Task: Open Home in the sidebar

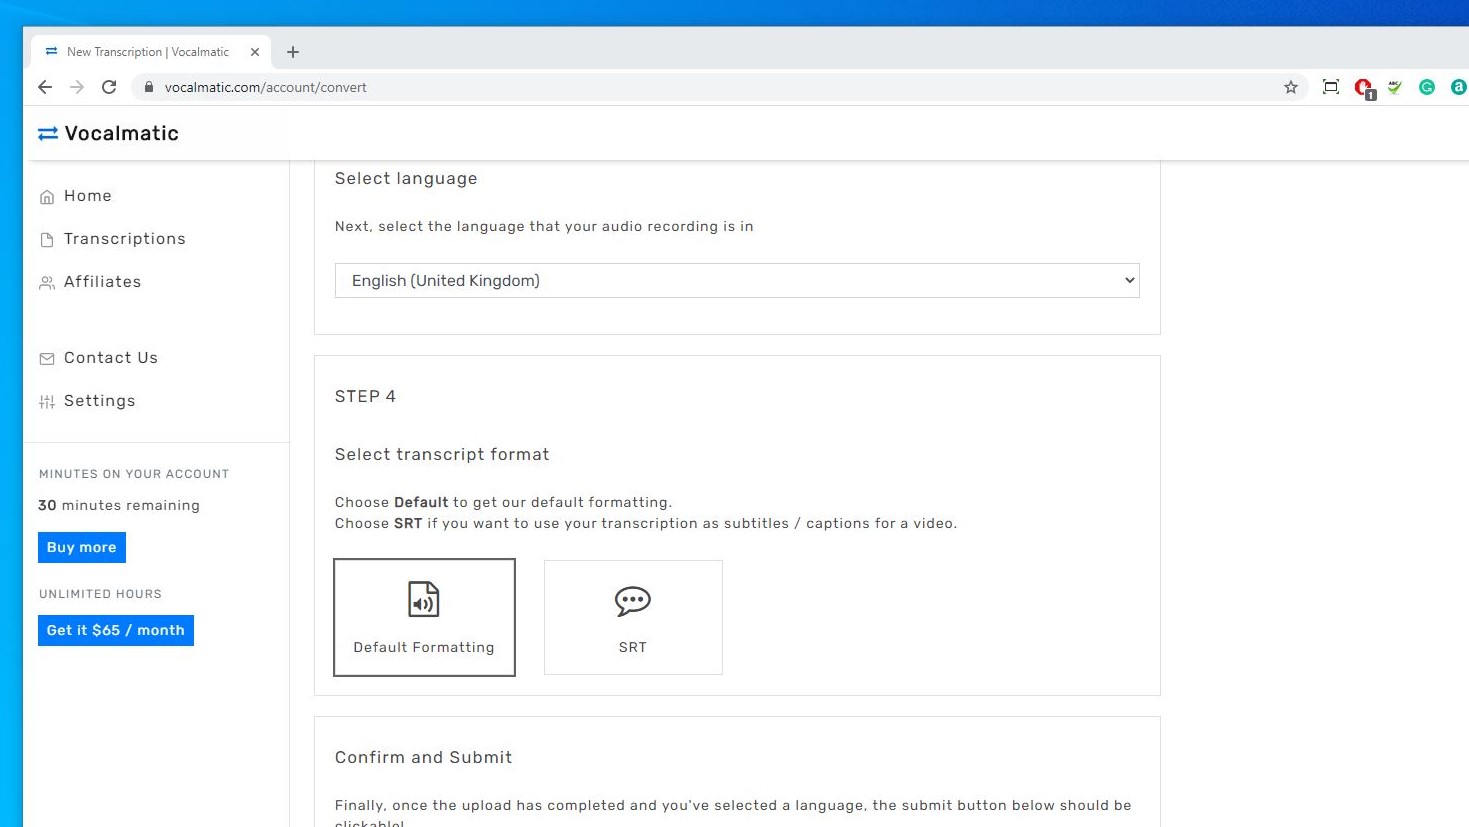Action: click(88, 196)
